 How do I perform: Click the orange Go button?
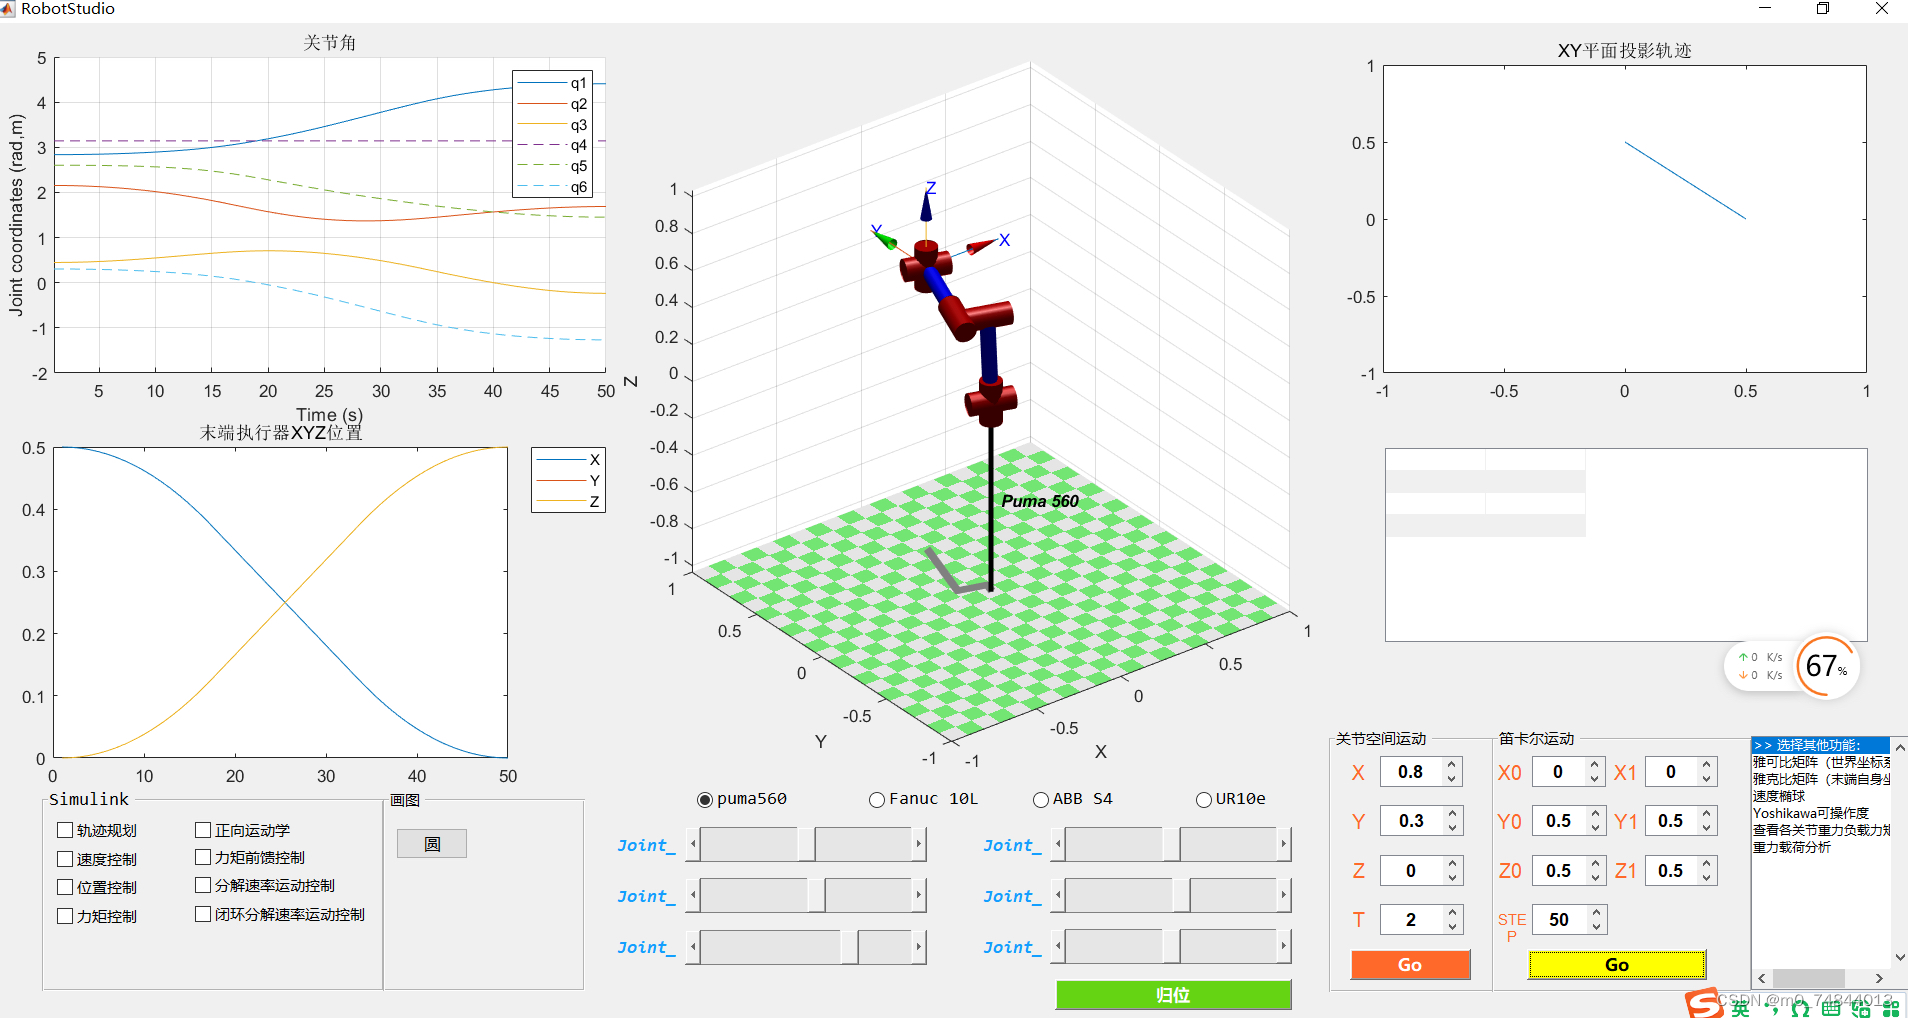pos(1410,965)
